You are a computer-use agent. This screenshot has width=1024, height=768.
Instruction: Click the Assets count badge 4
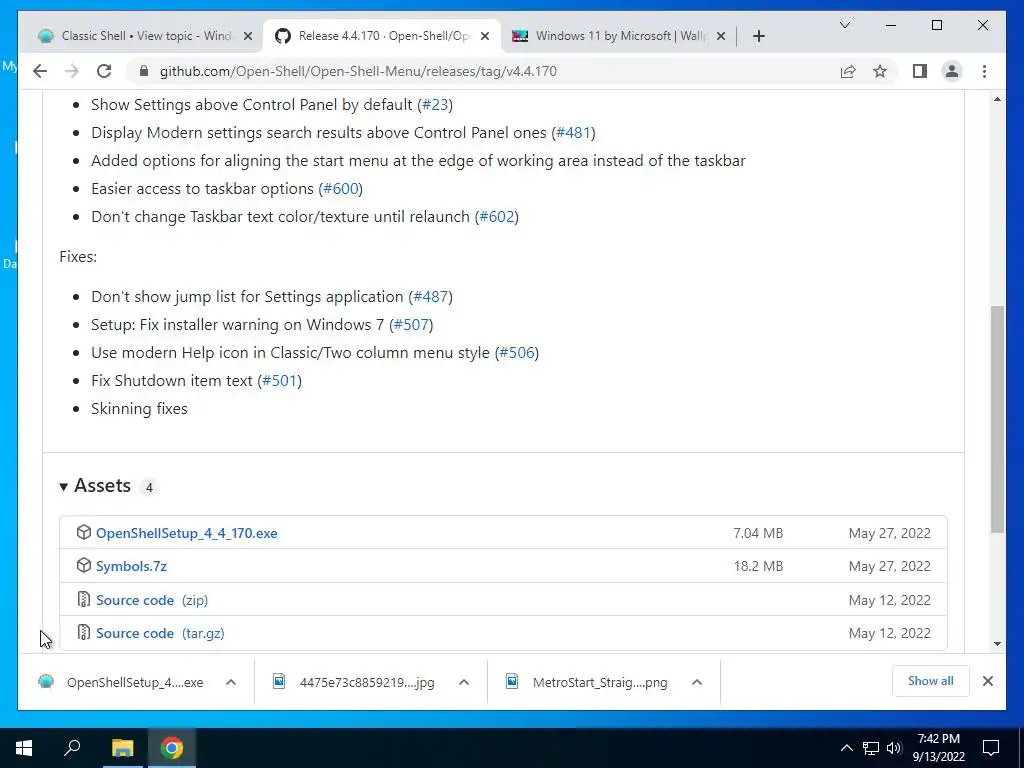[x=149, y=487]
